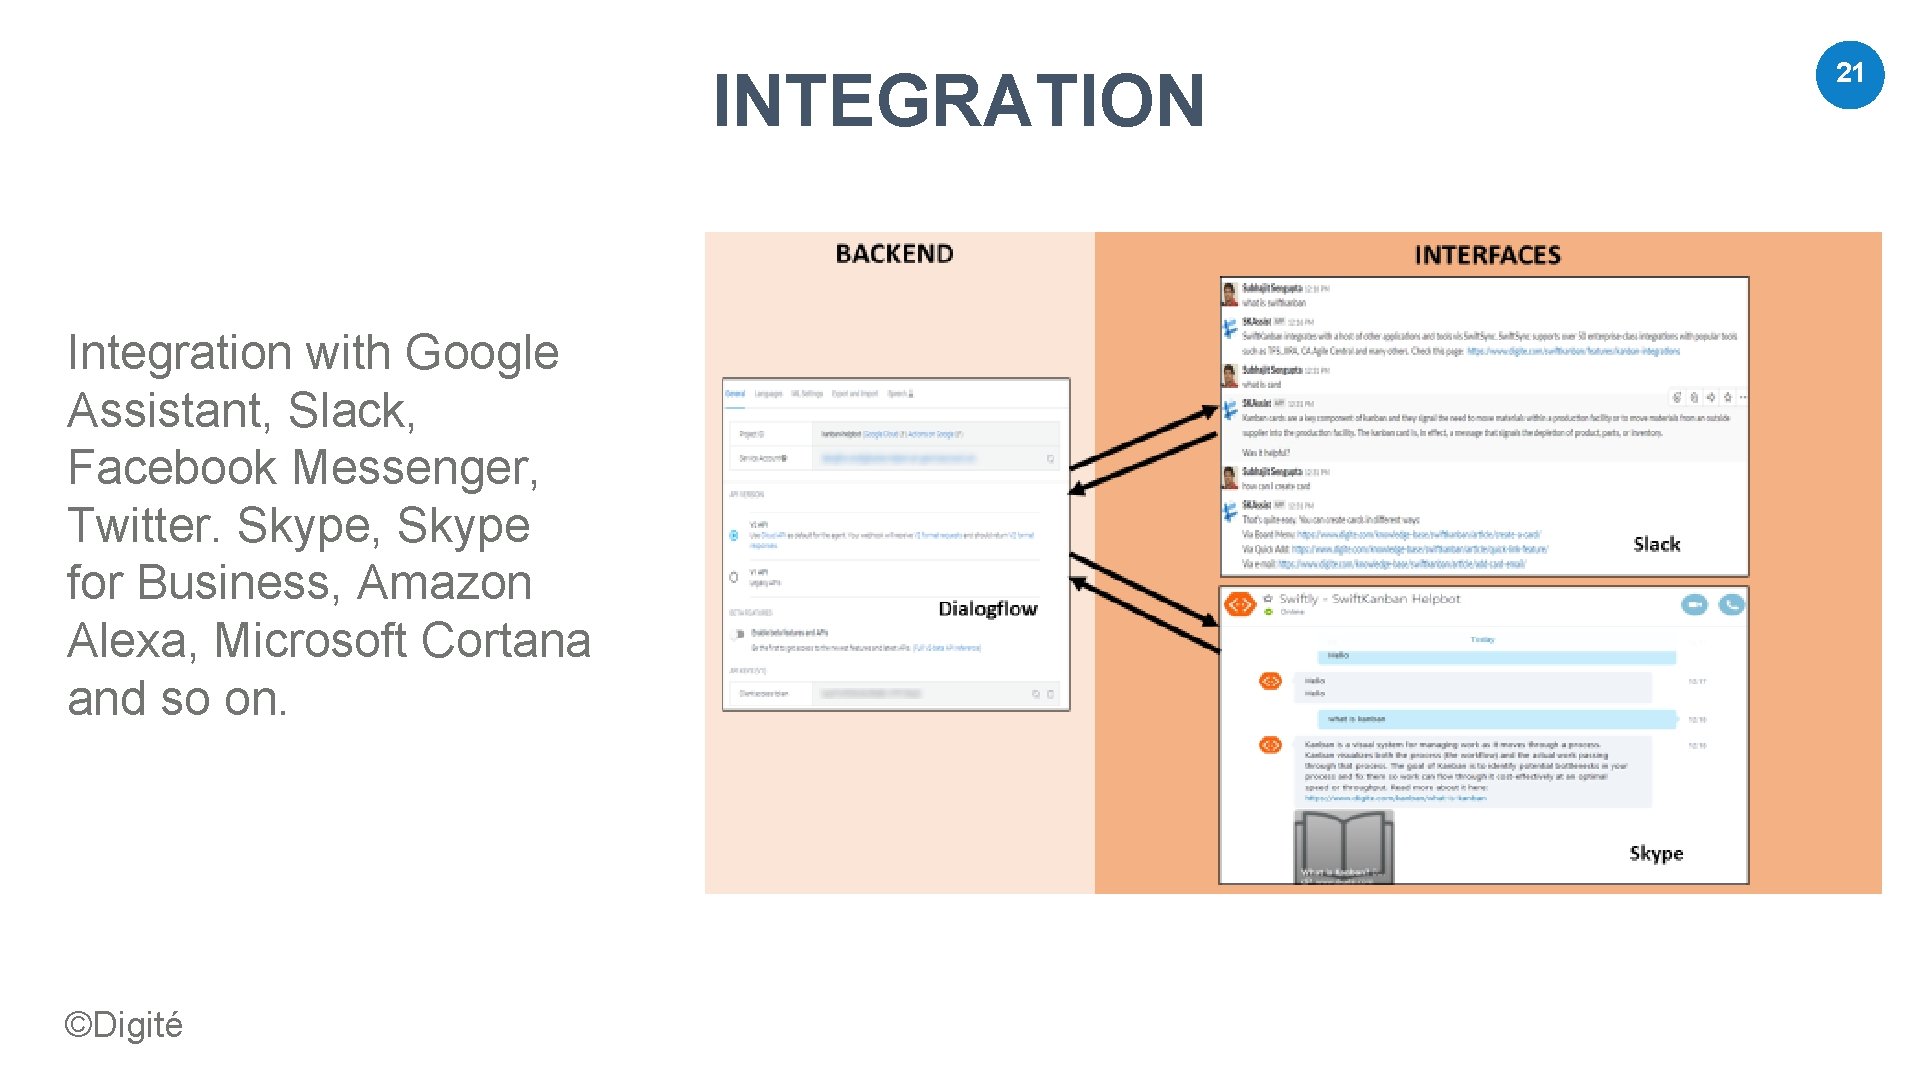The height and width of the screenshot is (1080, 1920).
Task: Open Via Quick Add knowledge-base link
Action: click(1420, 549)
